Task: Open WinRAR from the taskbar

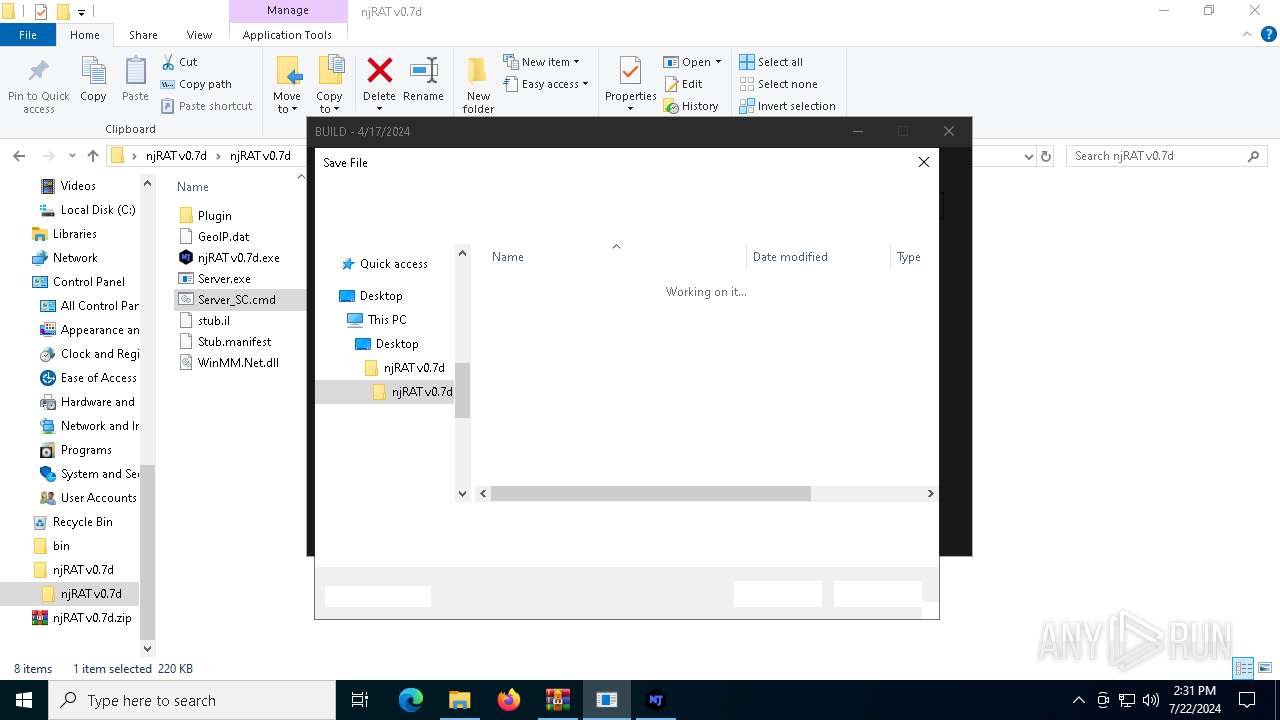Action: 558,700
